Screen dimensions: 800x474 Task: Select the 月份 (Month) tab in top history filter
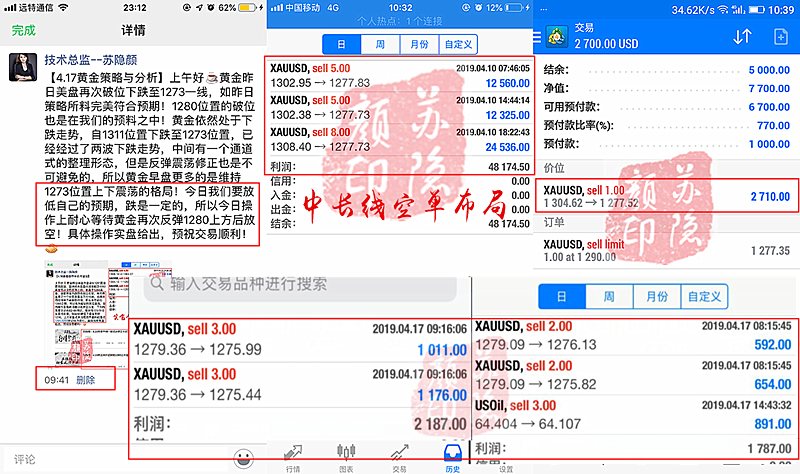pos(418,45)
